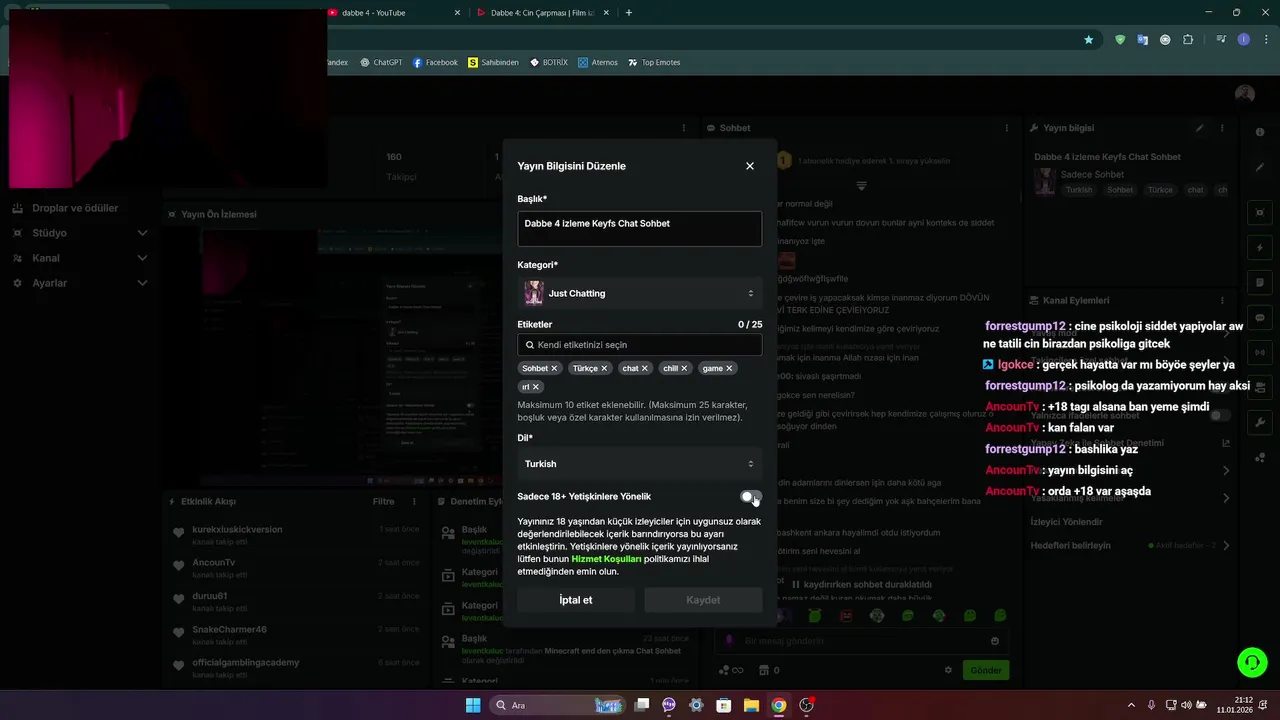Open the Dil dropdown showing Turkish
This screenshot has width=1280, height=720.
coord(640,464)
